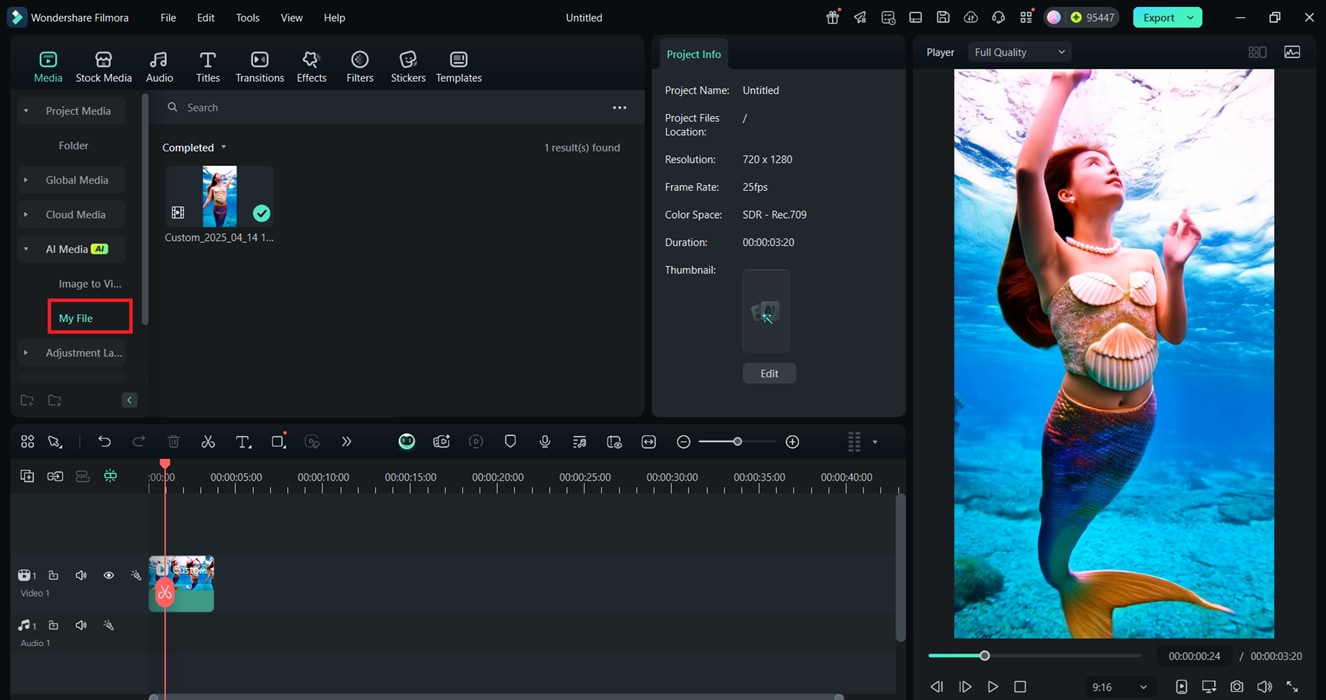The height and width of the screenshot is (700, 1326).
Task: Click the picture scope icon in player header
Action: click(1292, 52)
